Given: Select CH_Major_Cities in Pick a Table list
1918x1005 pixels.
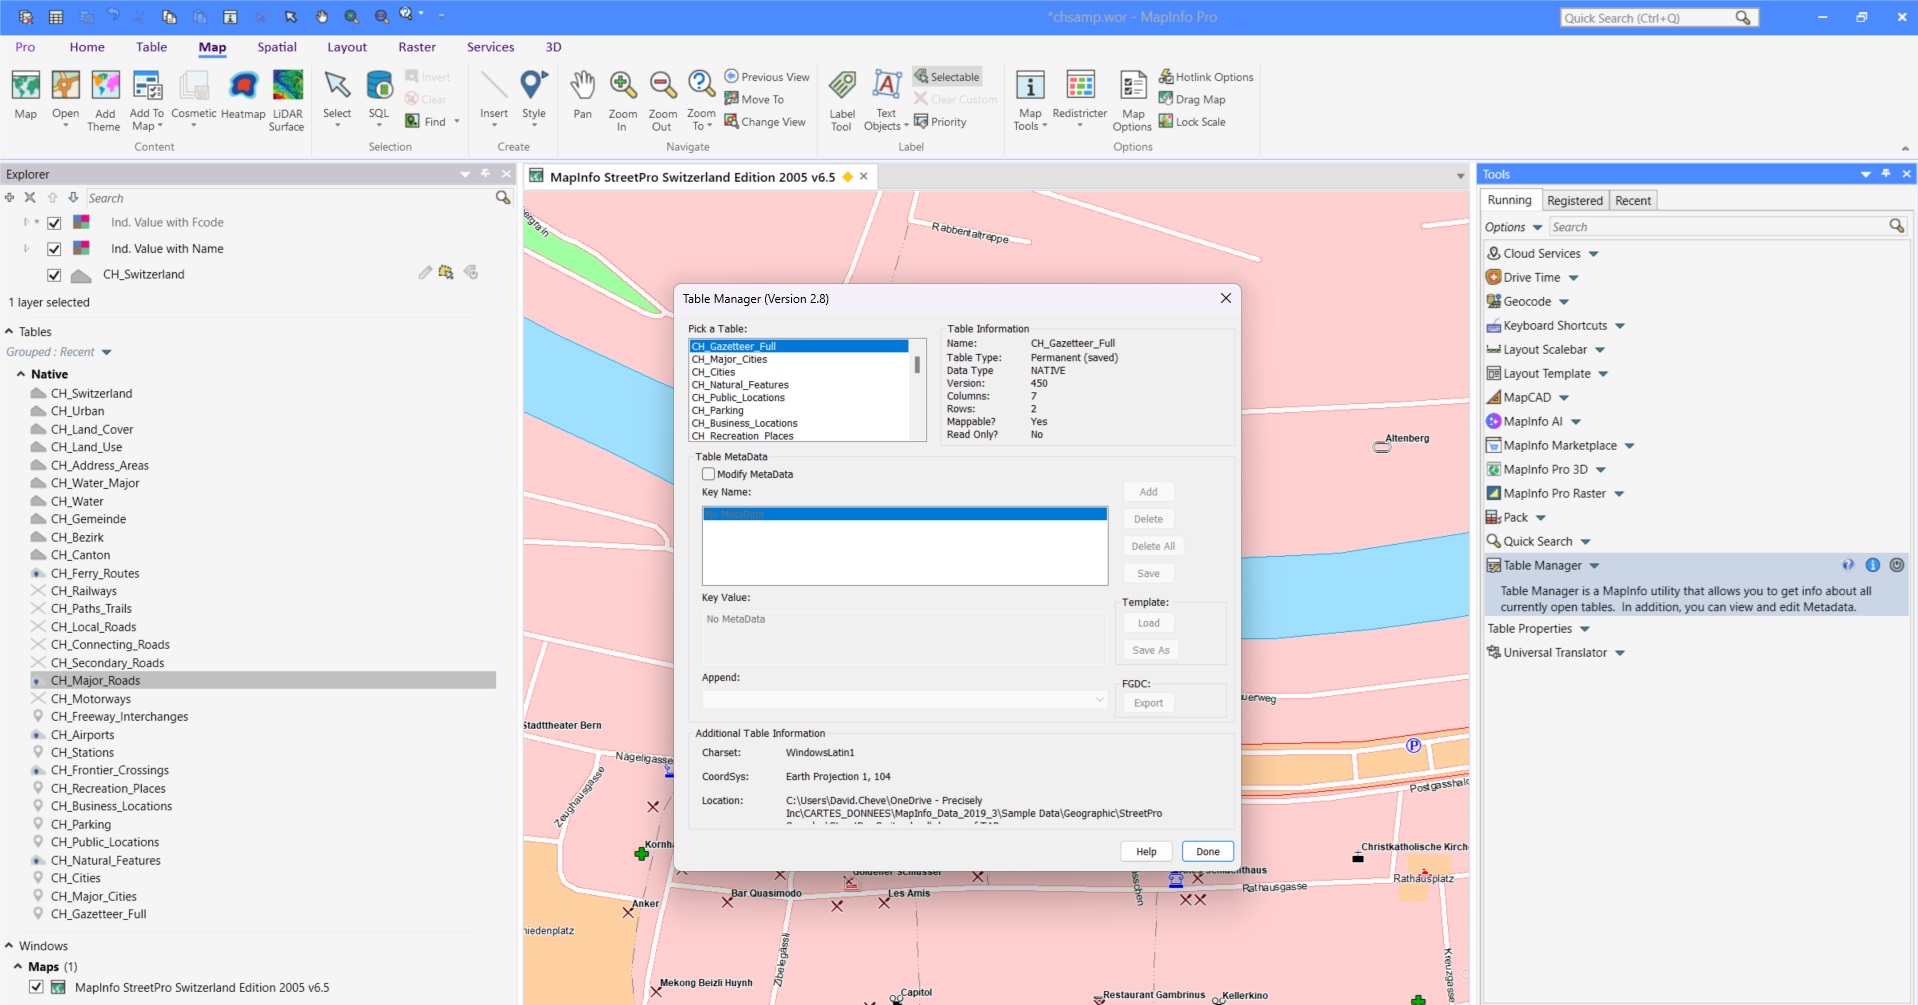Looking at the screenshot, I should tap(799, 359).
